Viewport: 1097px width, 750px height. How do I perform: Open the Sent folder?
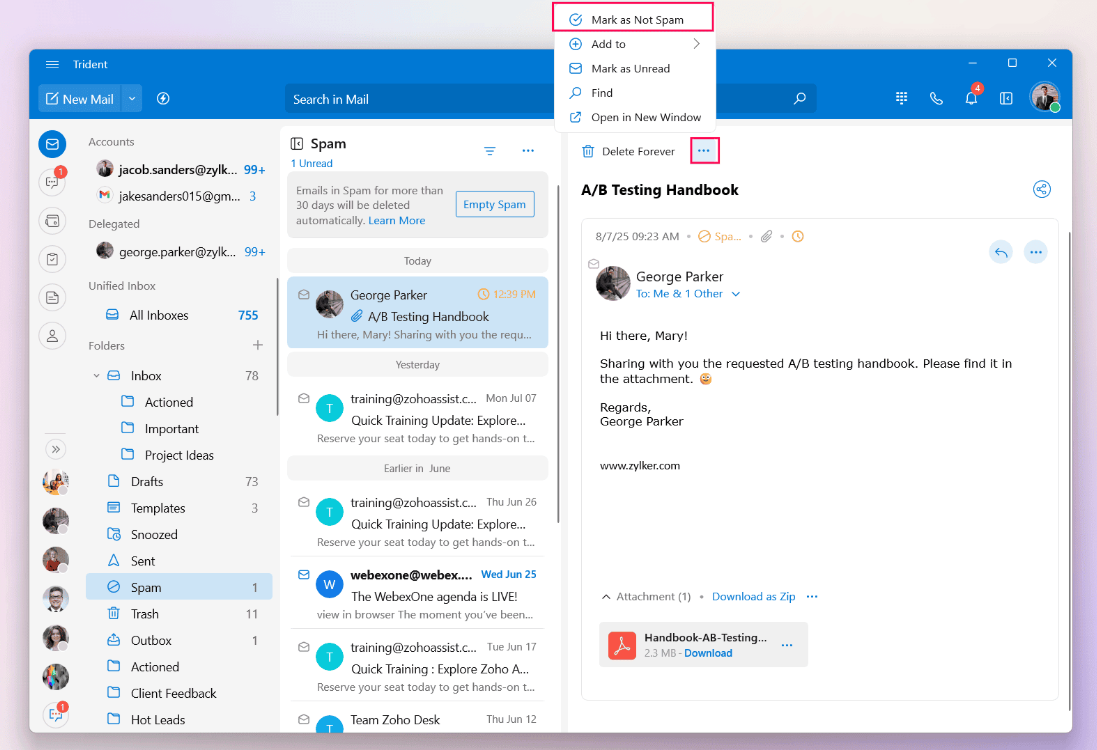click(179, 561)
